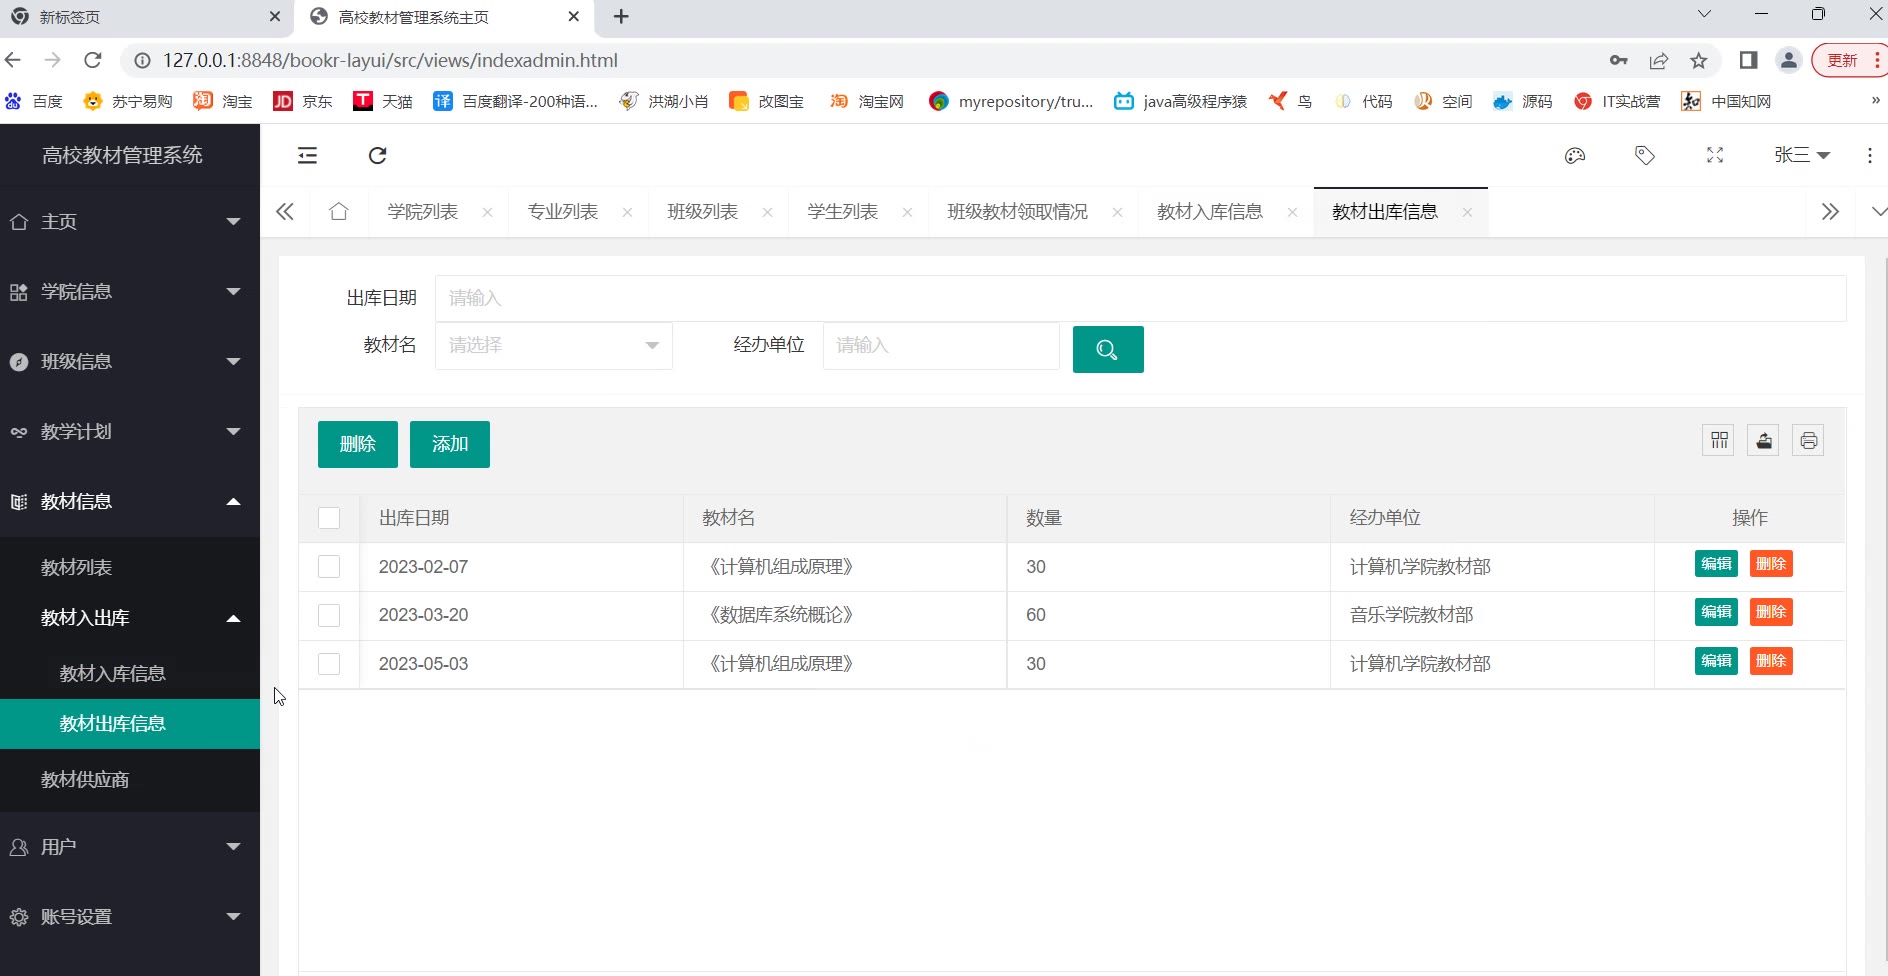
Task: Open browser side panel icon
Action: point(1748,60)
